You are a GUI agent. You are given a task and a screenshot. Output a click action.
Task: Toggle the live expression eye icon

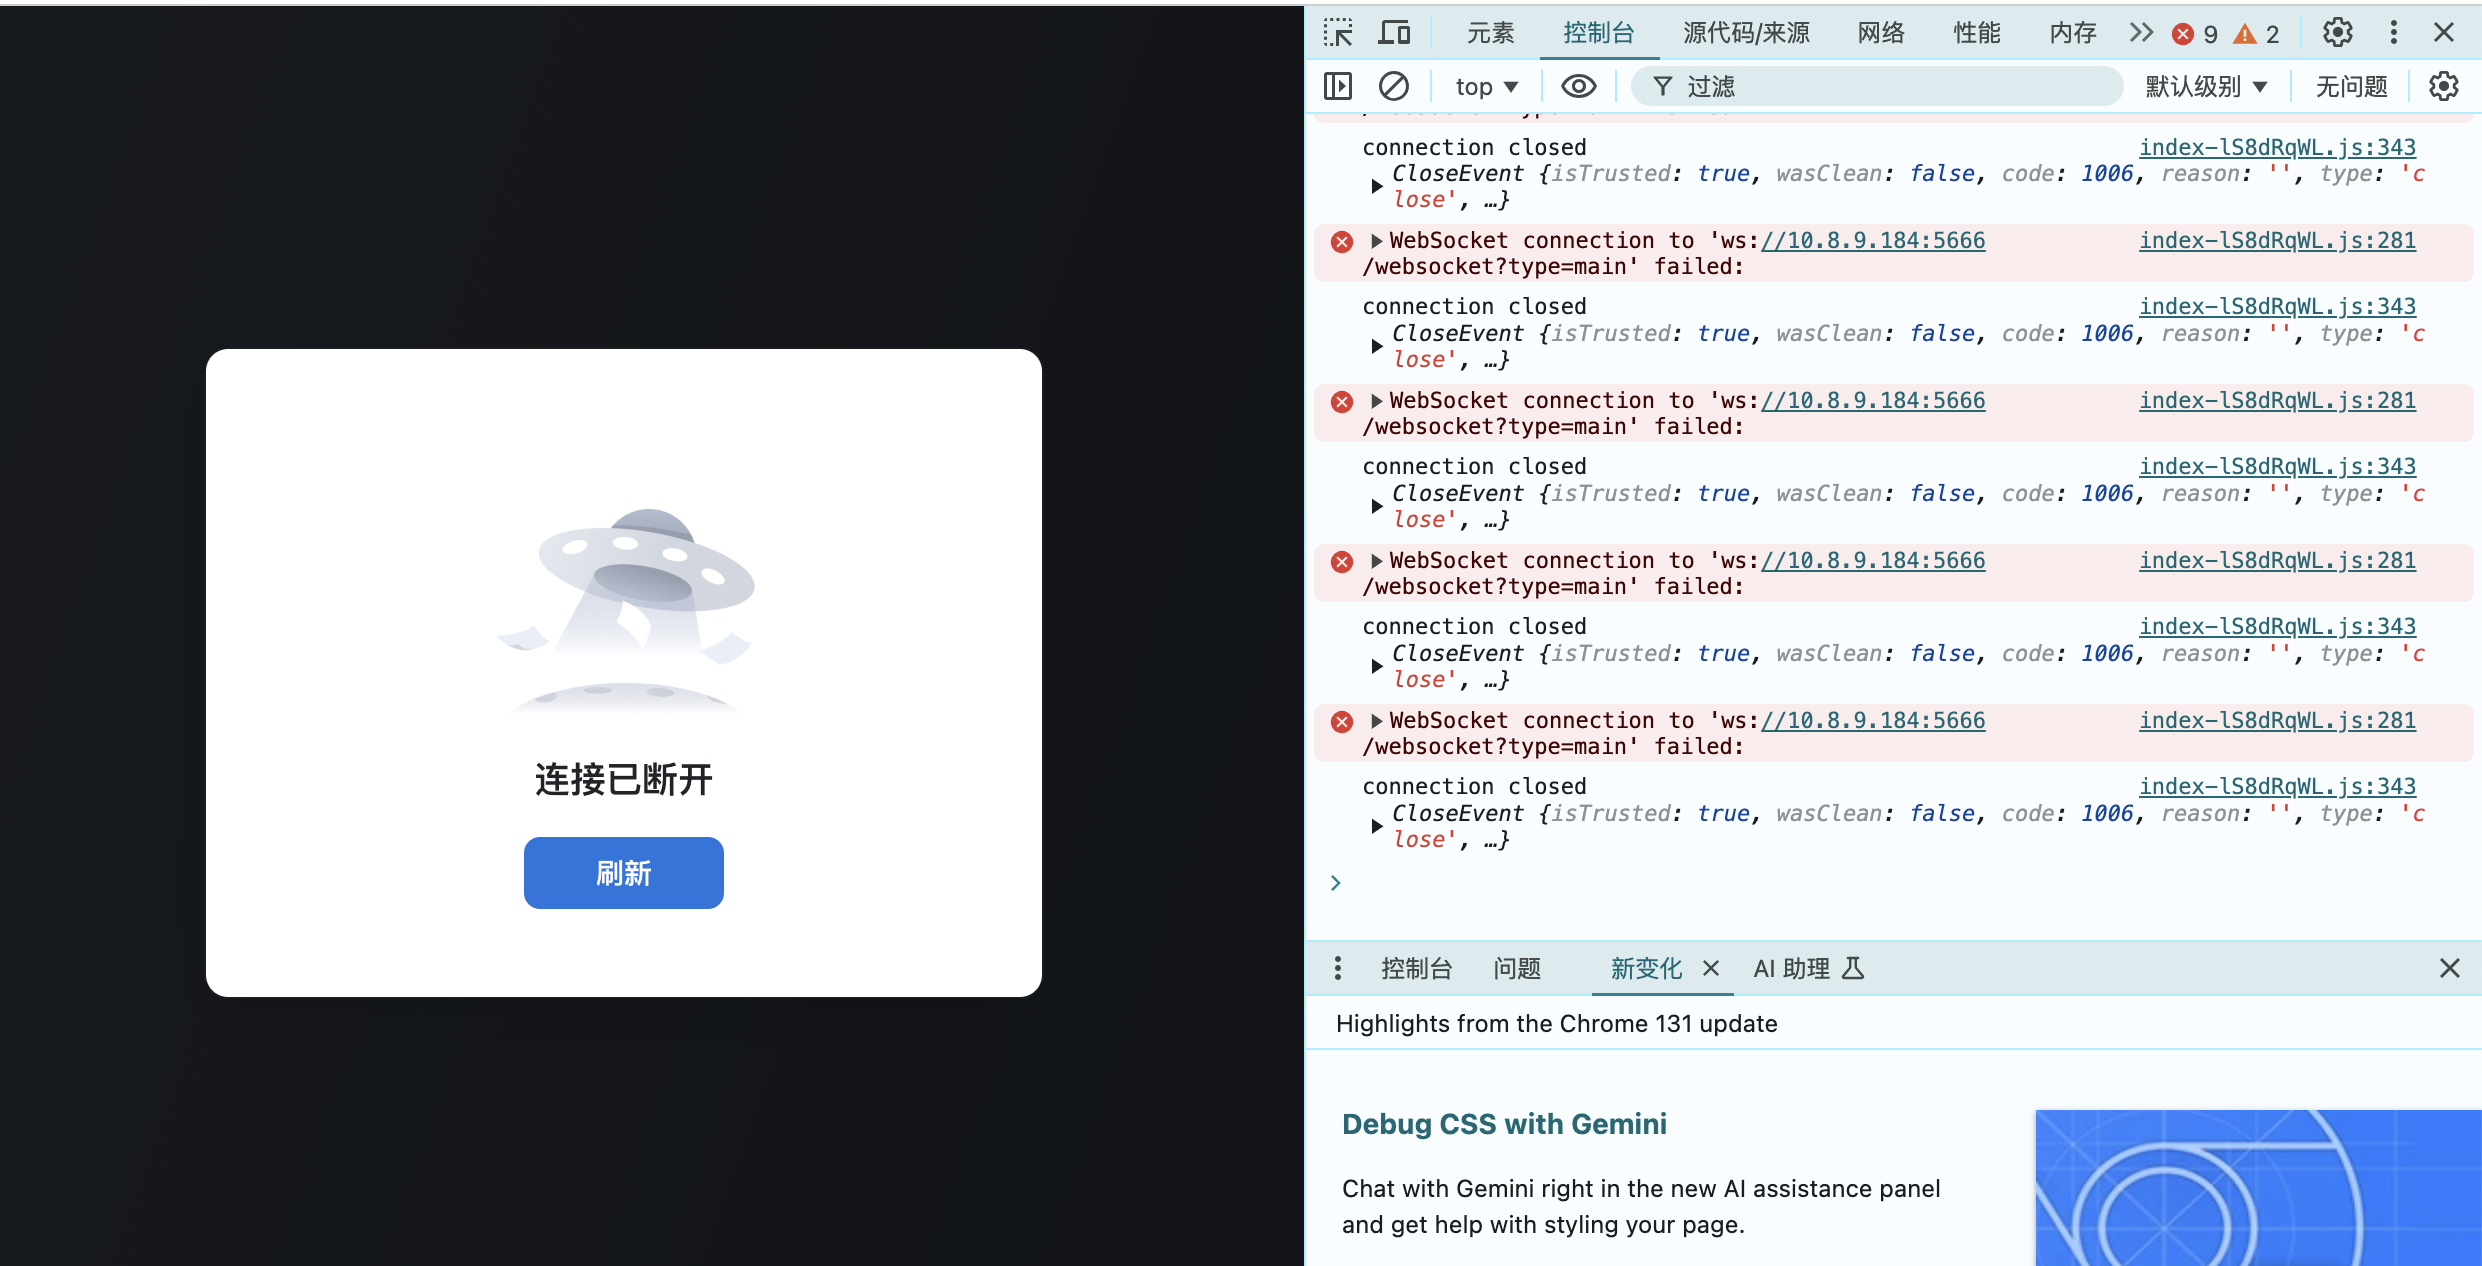[x=1579, y=86]
